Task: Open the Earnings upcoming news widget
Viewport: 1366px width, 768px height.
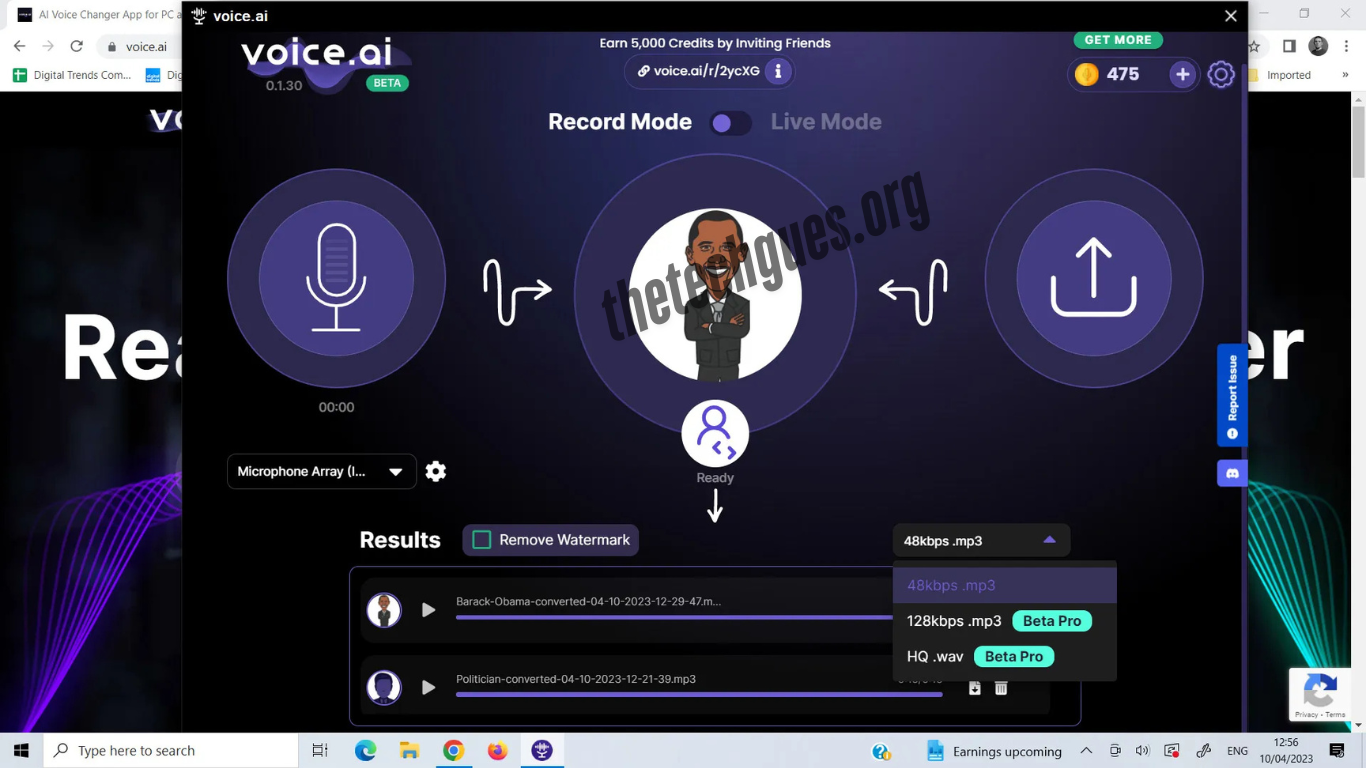Action: coord(994,751)
